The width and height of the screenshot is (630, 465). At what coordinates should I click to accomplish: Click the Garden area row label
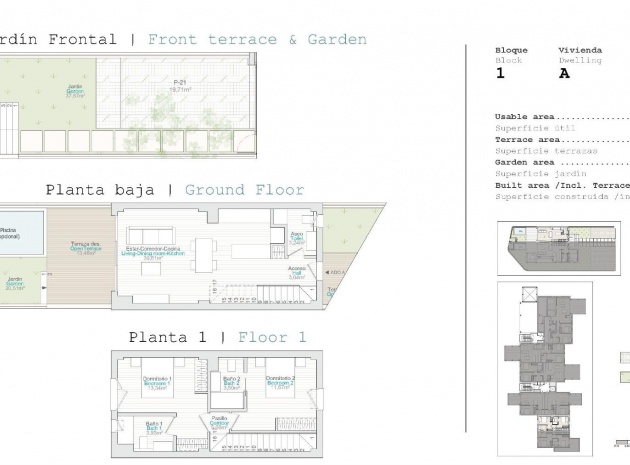[525, 162]
